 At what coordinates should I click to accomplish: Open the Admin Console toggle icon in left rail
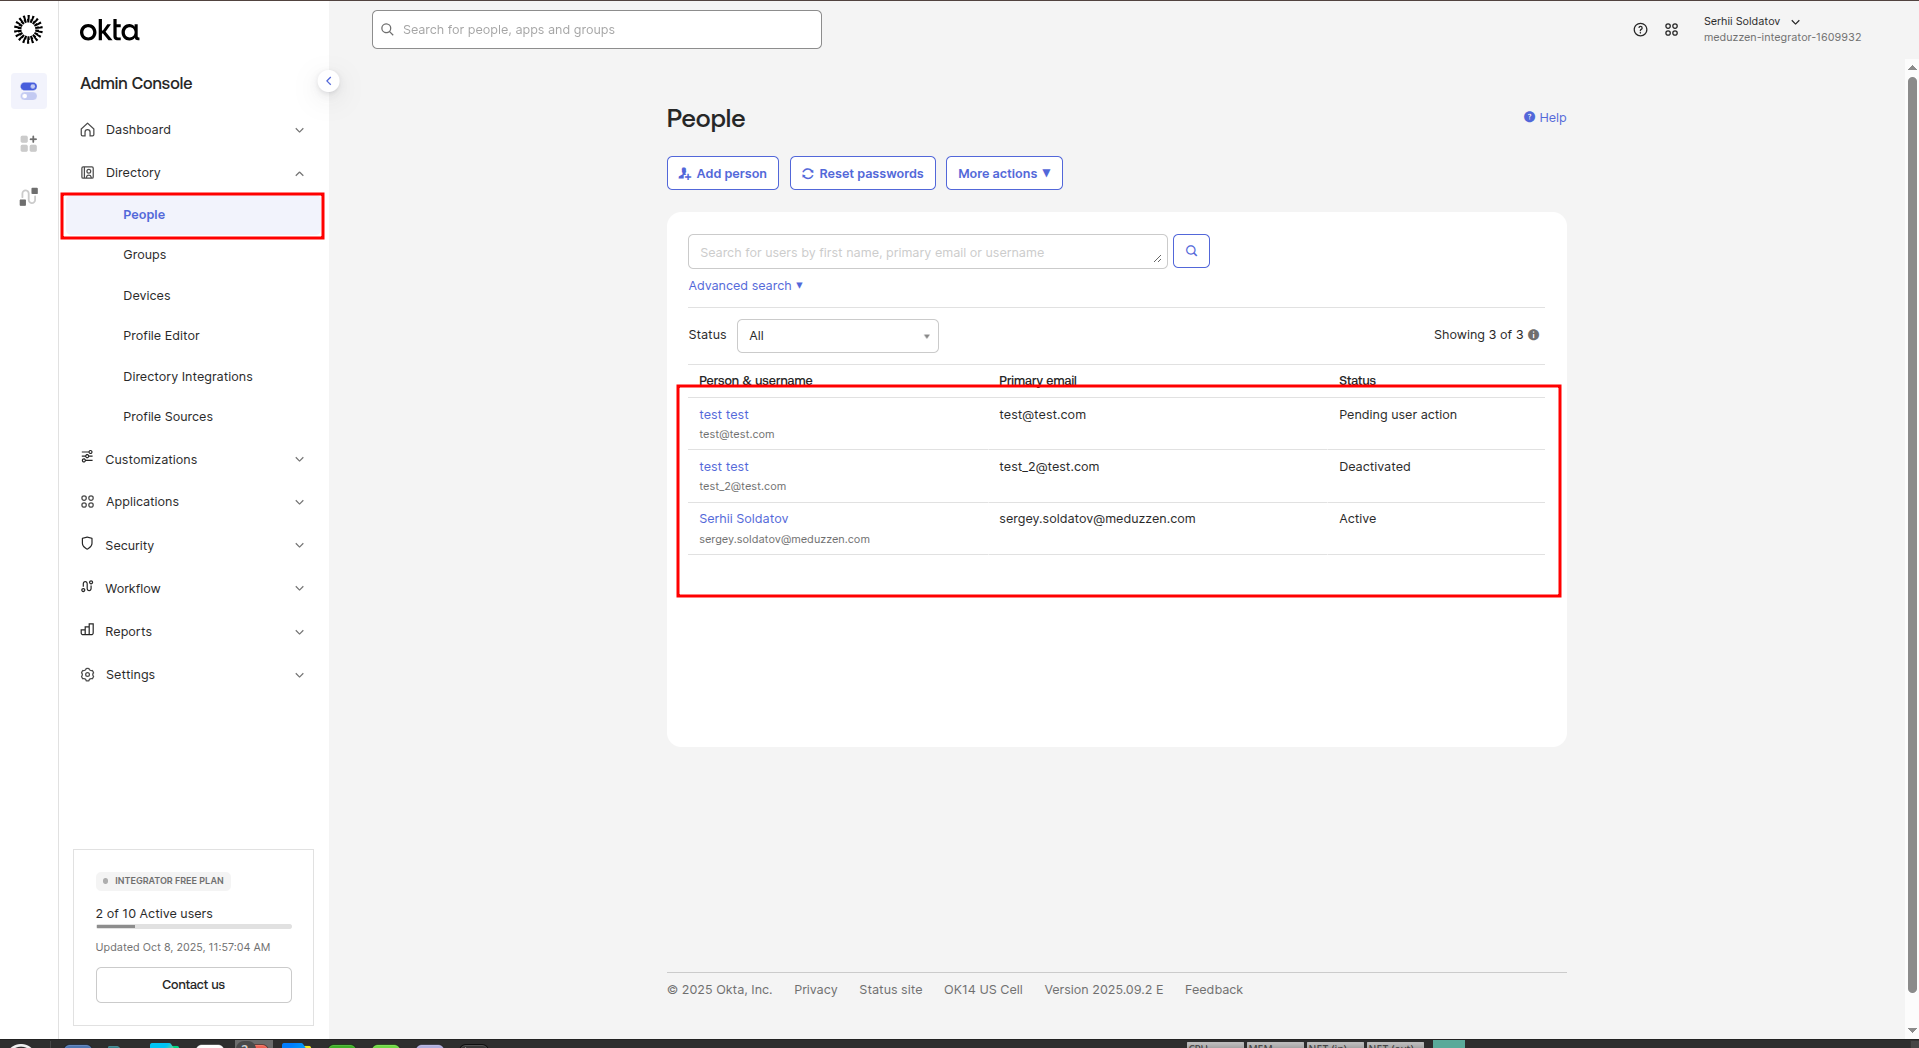click(x=28, y=91)
